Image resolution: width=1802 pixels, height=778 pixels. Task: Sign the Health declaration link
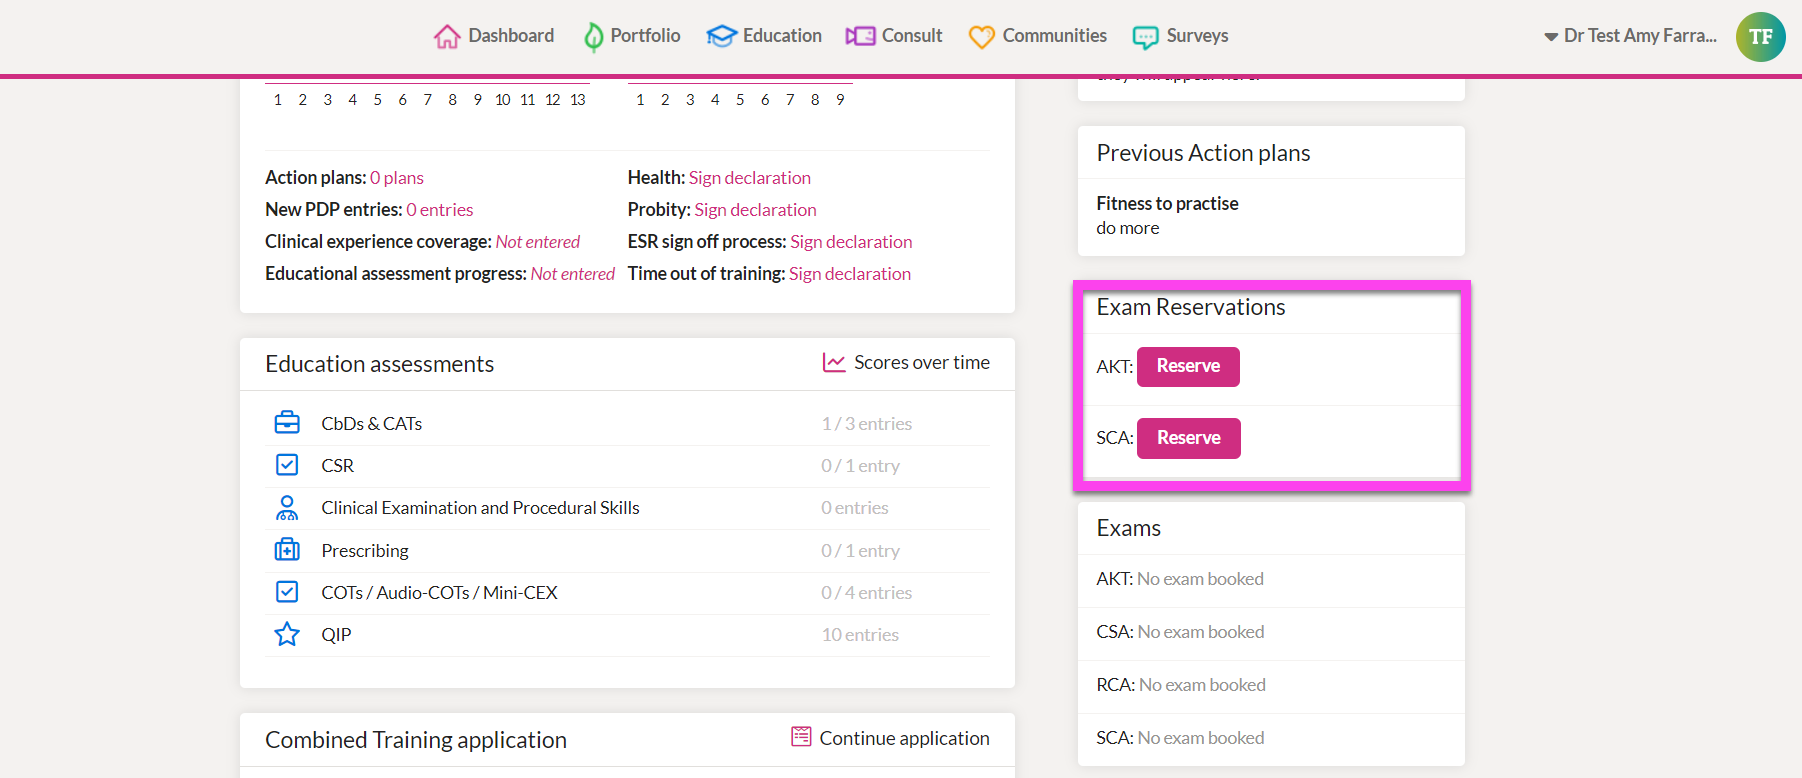point(749,178)
